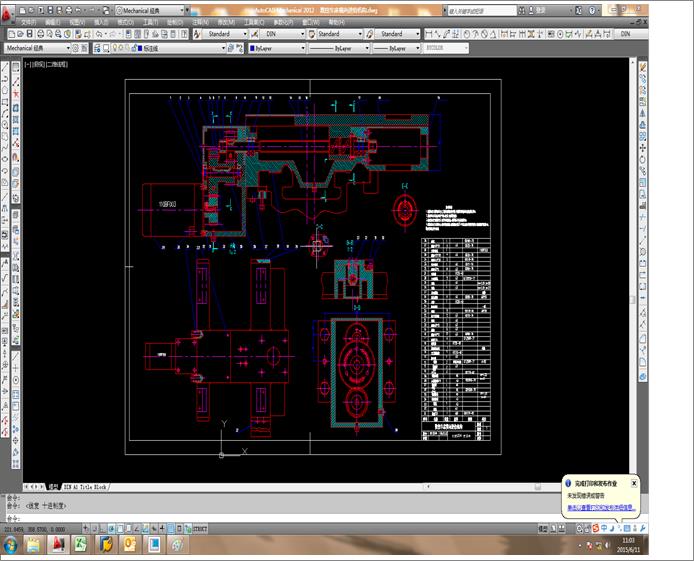694x561 pixels.
Task: Click the Undo arrow in standard toolbar
Action: tap(99, 34)
